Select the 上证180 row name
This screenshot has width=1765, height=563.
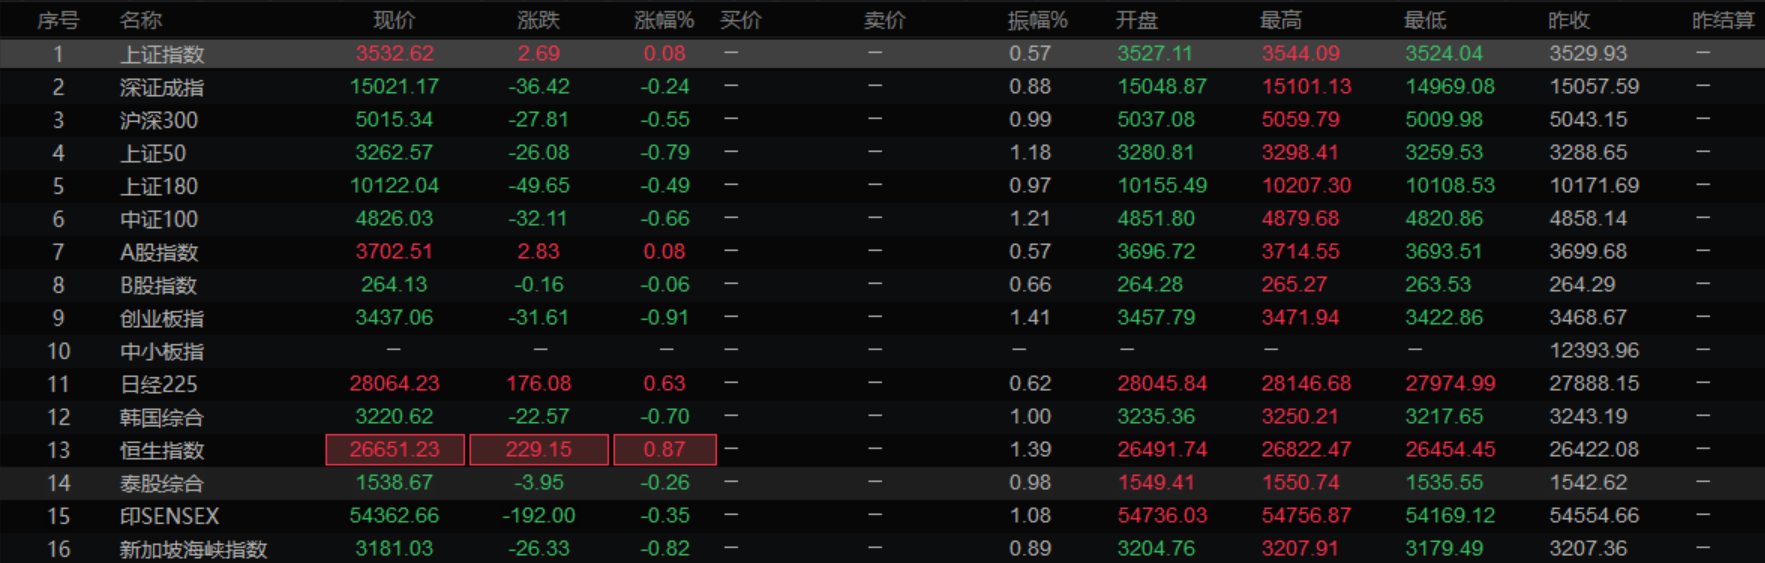pos(159,186)
